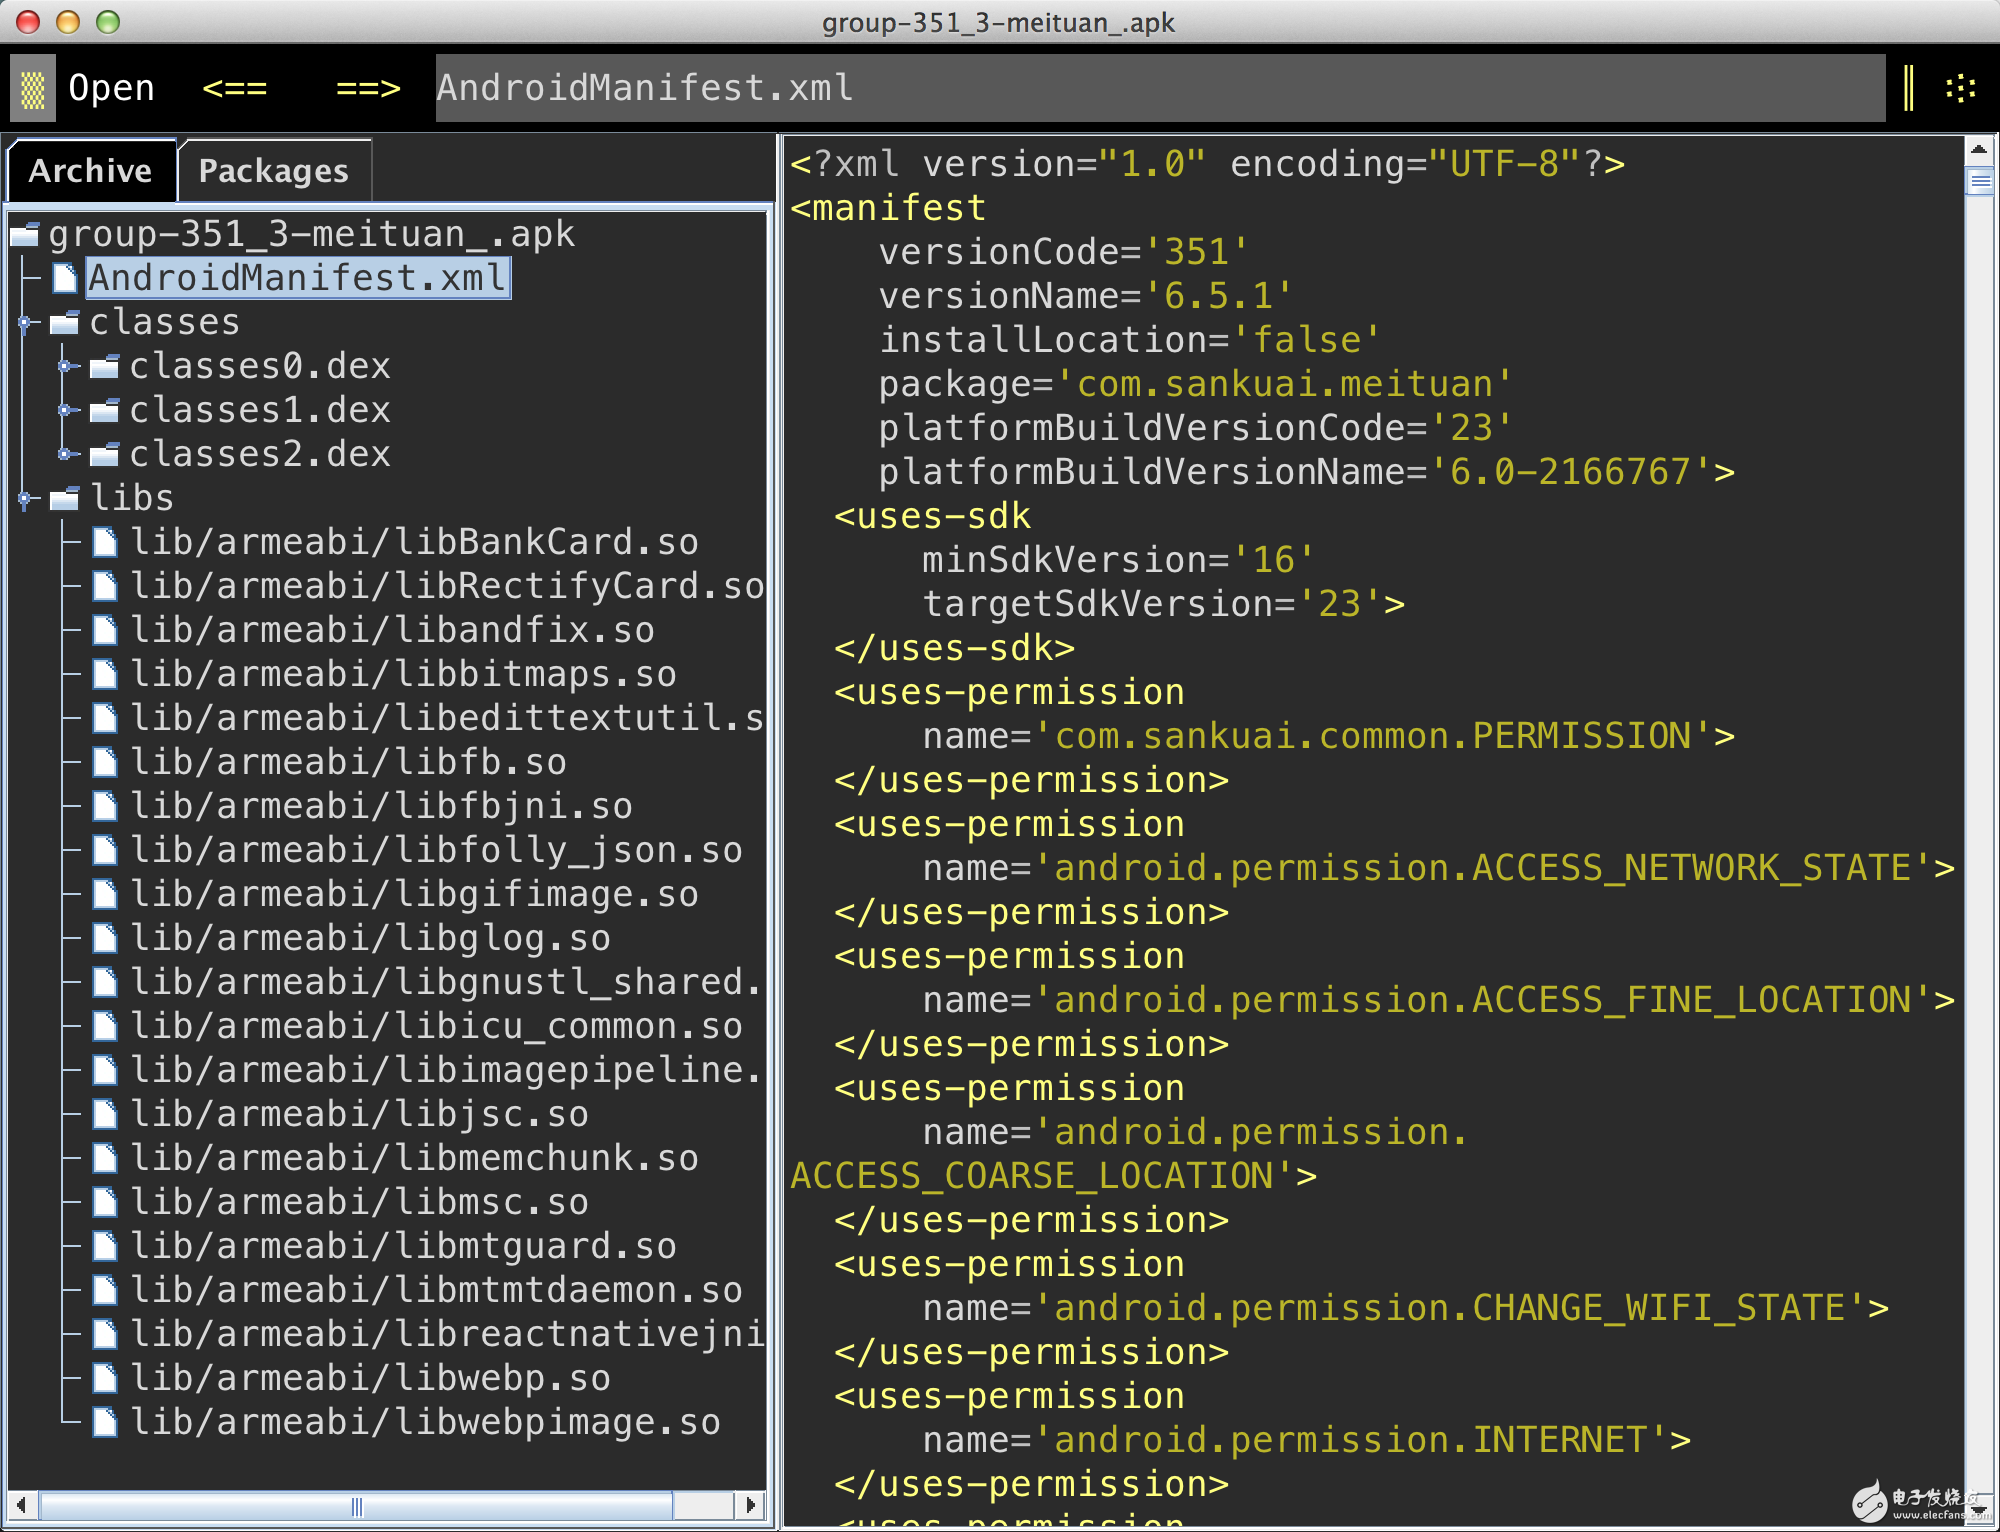This screenshot has height=1532, width=2000.
Task: Click the file icon beside libBankCard.so
Action: tap(105, 542)
